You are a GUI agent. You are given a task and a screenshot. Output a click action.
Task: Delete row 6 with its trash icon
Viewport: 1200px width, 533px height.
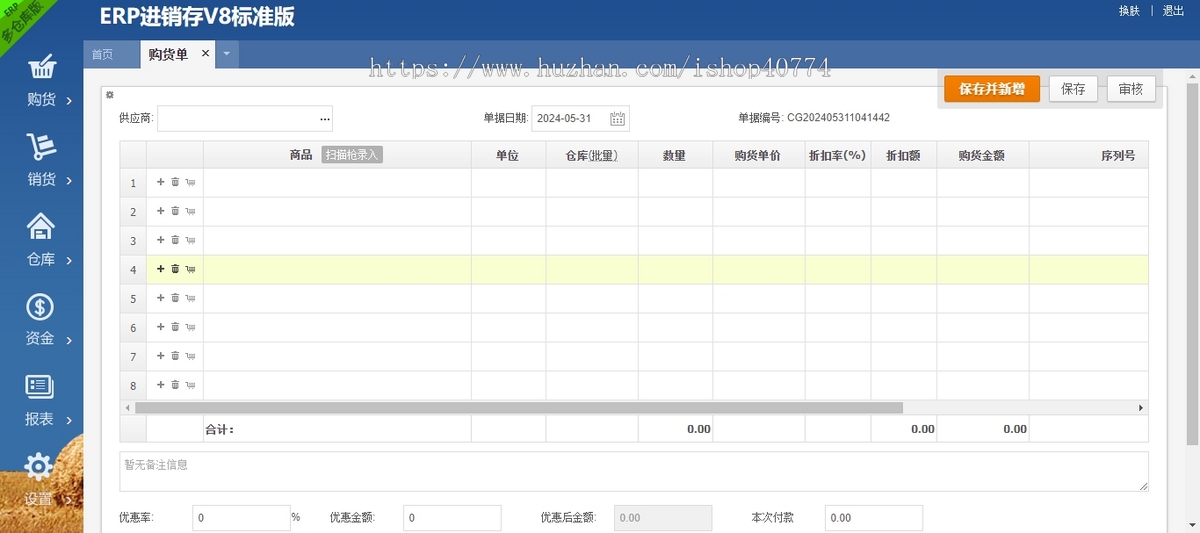(175, 327)
